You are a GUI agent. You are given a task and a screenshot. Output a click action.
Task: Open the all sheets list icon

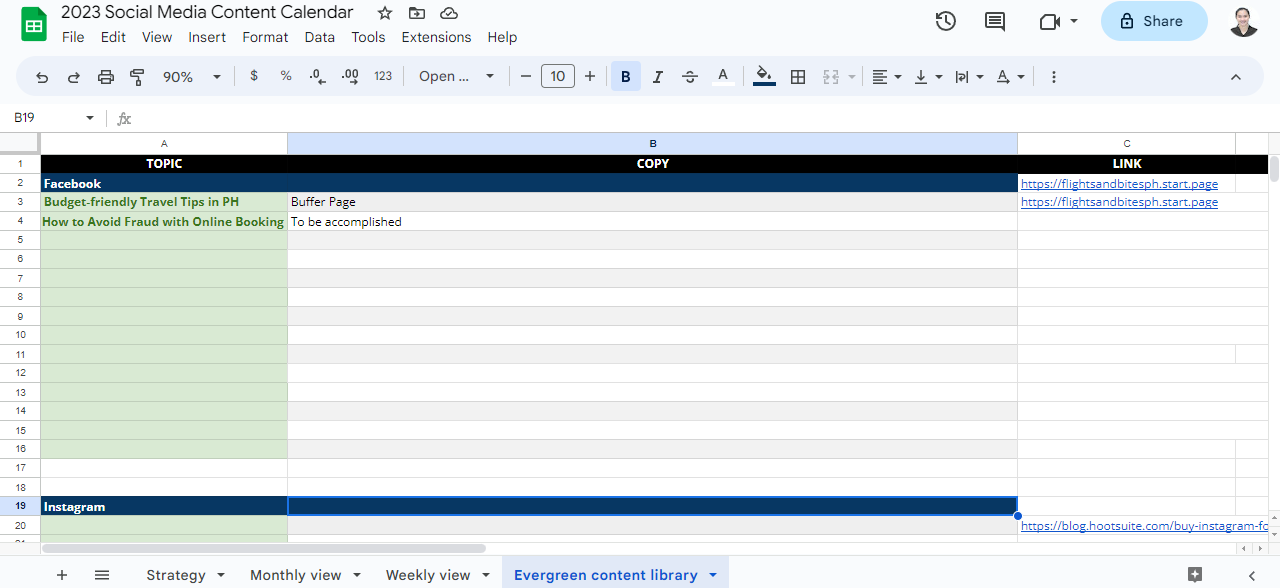(102, 575)
